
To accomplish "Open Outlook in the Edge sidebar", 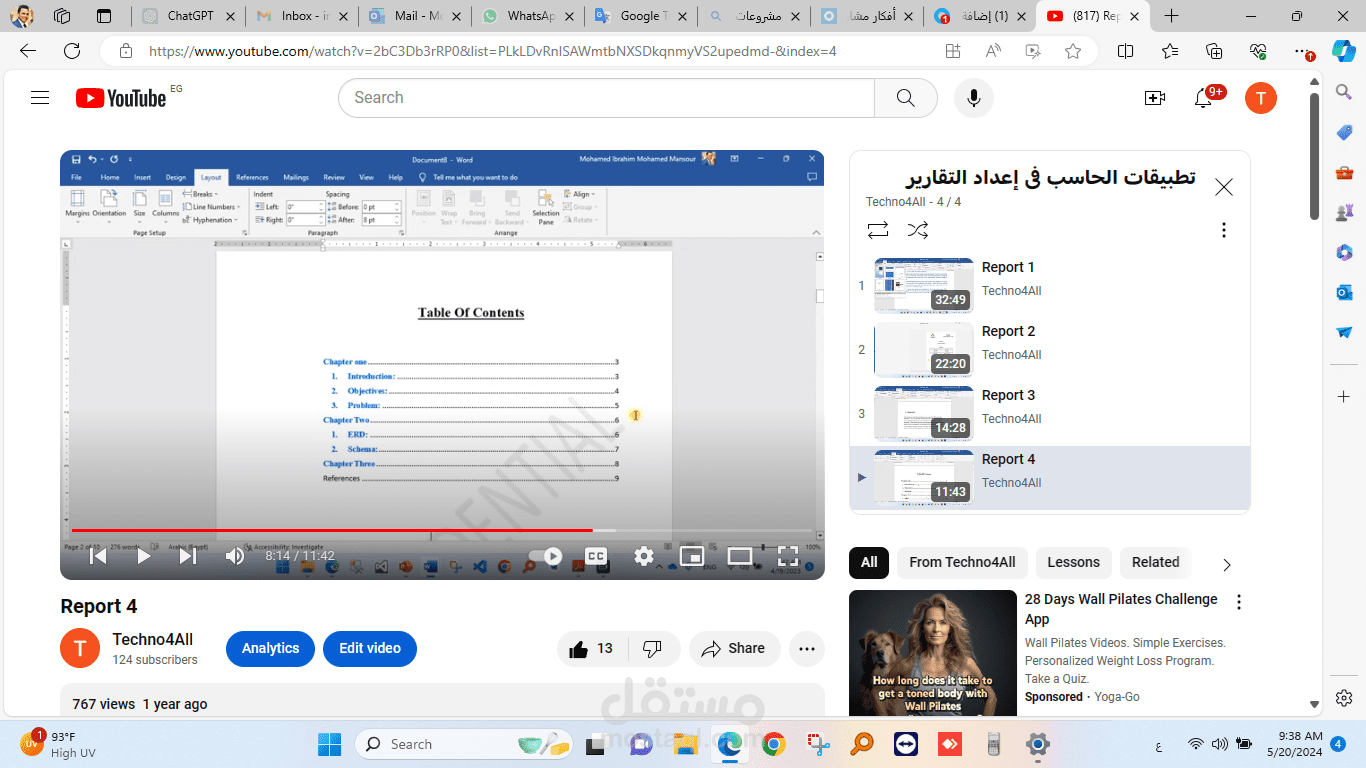I will (1344, 292).
